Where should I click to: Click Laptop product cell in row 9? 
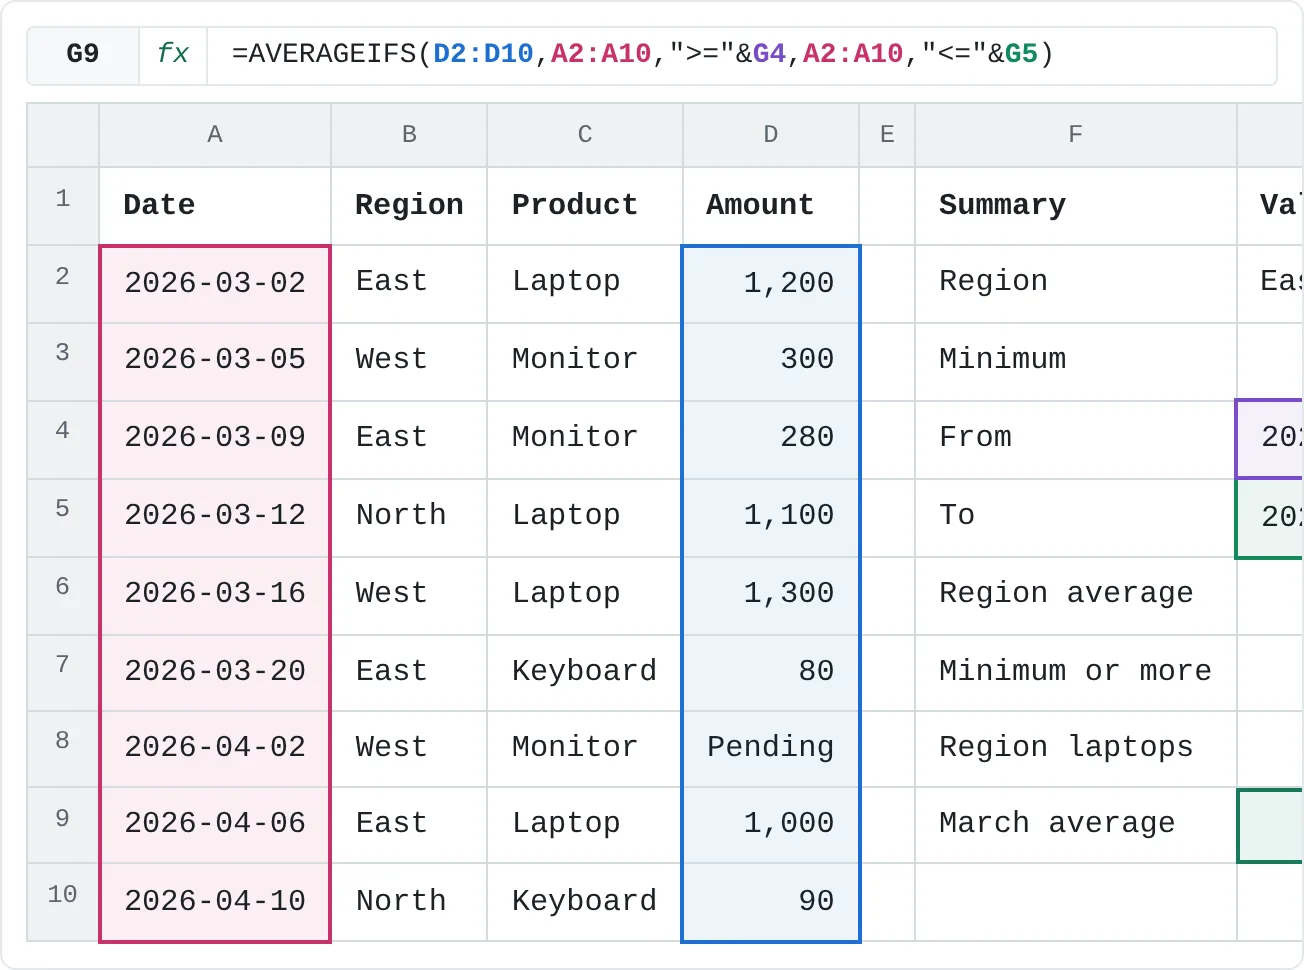[x=585, y=825]
